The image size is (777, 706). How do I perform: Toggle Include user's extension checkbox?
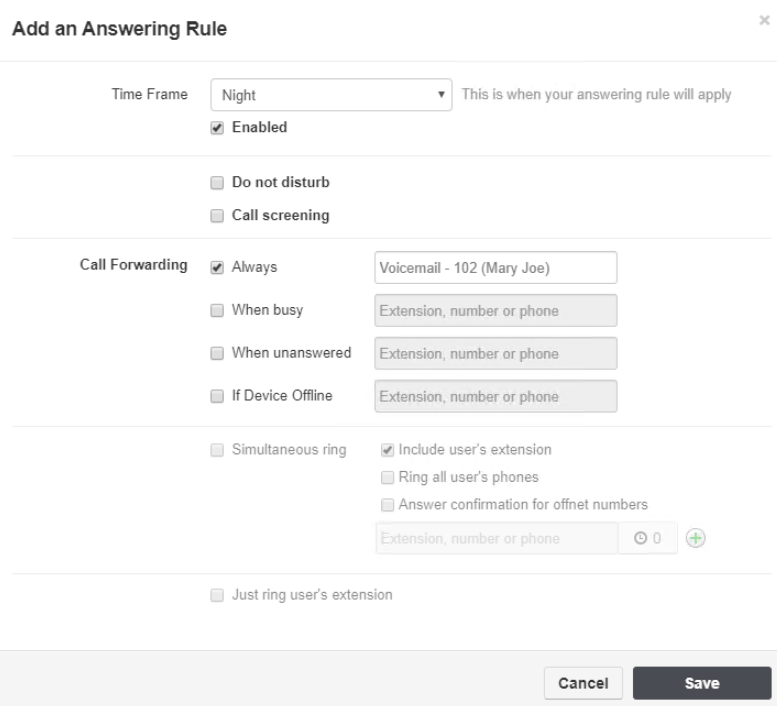(x=387, y=450)
